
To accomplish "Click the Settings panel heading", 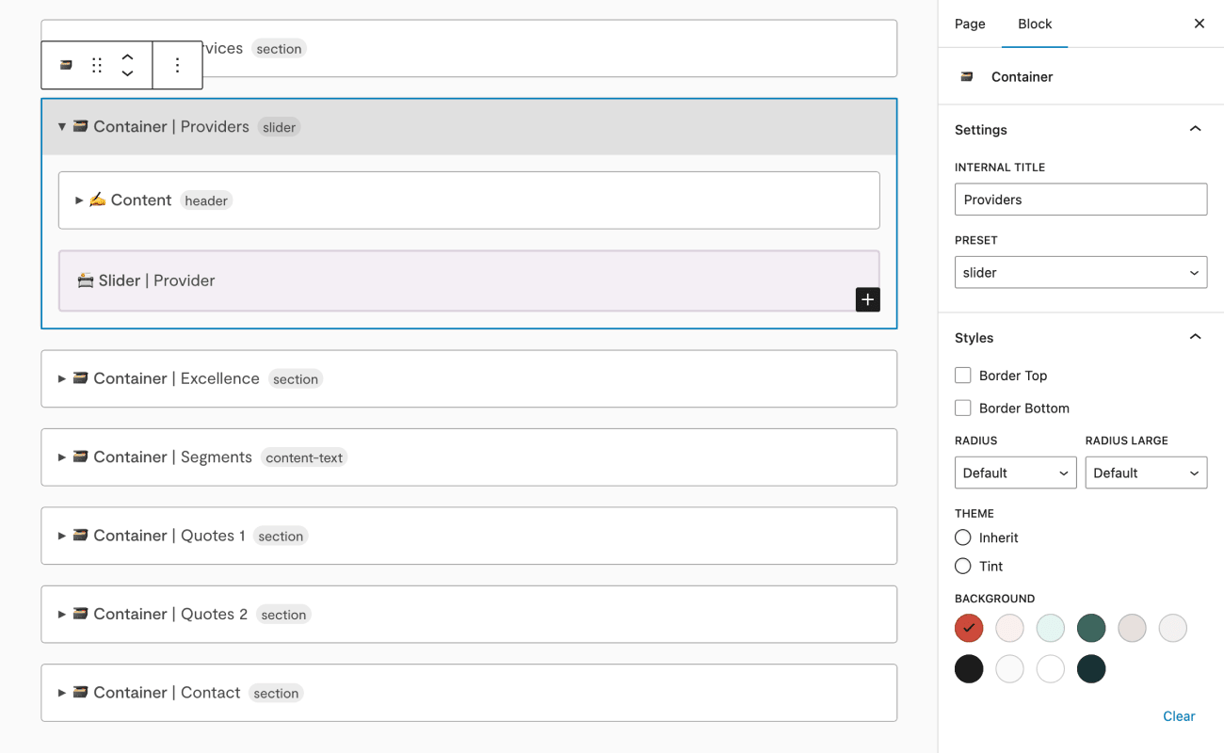I will pyautogui.click(x=981, y=130).
